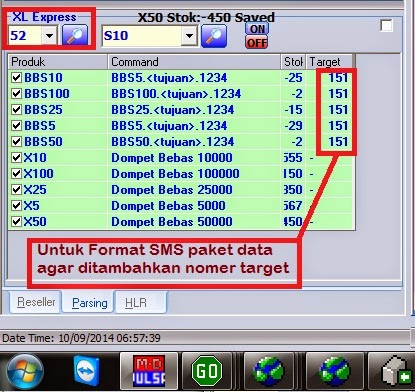Select command BBS25.<tujuan>.1234

pyautogui.click(x=173, y=110)
